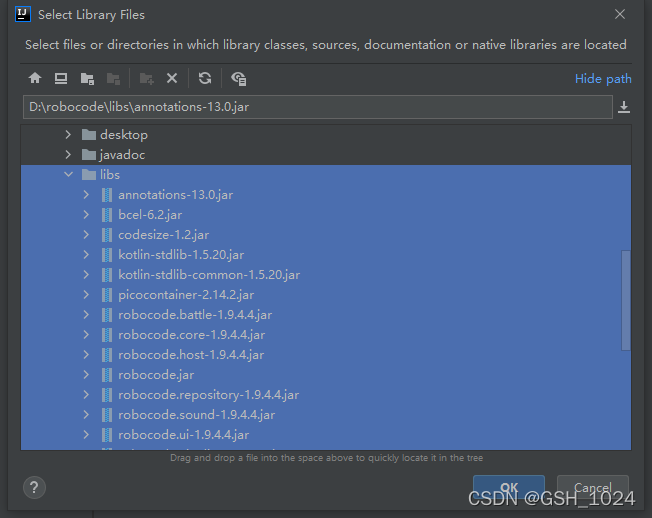Select robocode.battle-1.9.4.4.jar file
Viewport: 652px width, 518px height.
pos(326,315)
